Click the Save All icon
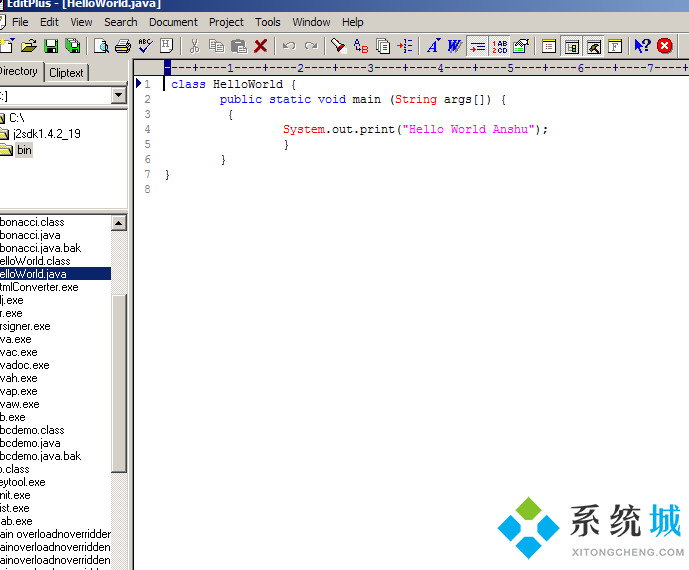The height and width of the screenshot is (570, 689). pos(73,46)
